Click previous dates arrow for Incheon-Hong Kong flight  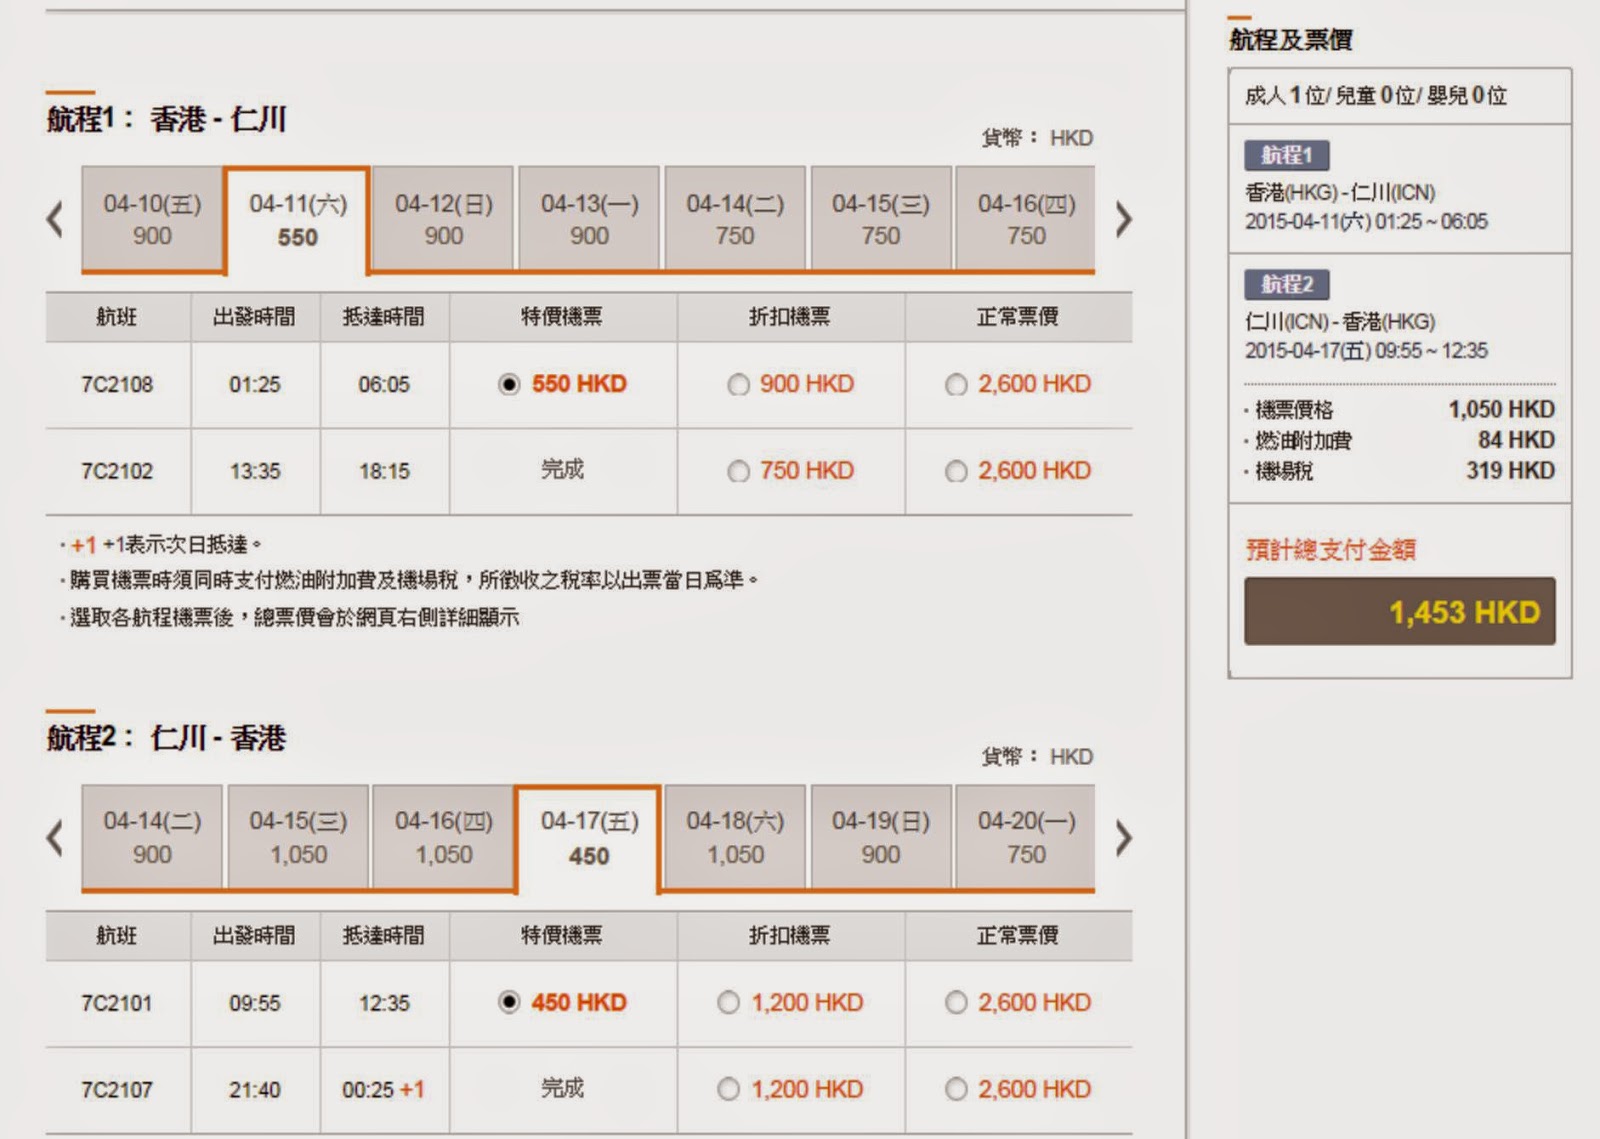pos(56,838)
